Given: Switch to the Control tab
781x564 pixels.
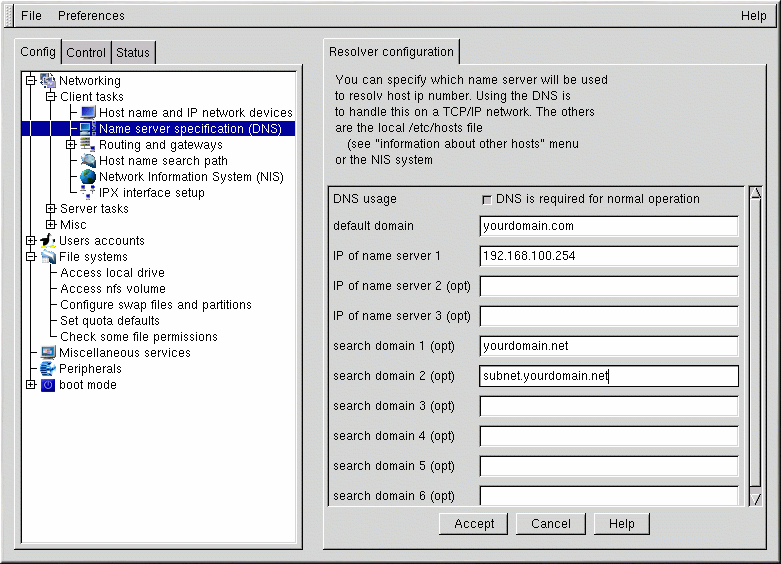Looking at the screenshot, I should click(86, 53).
